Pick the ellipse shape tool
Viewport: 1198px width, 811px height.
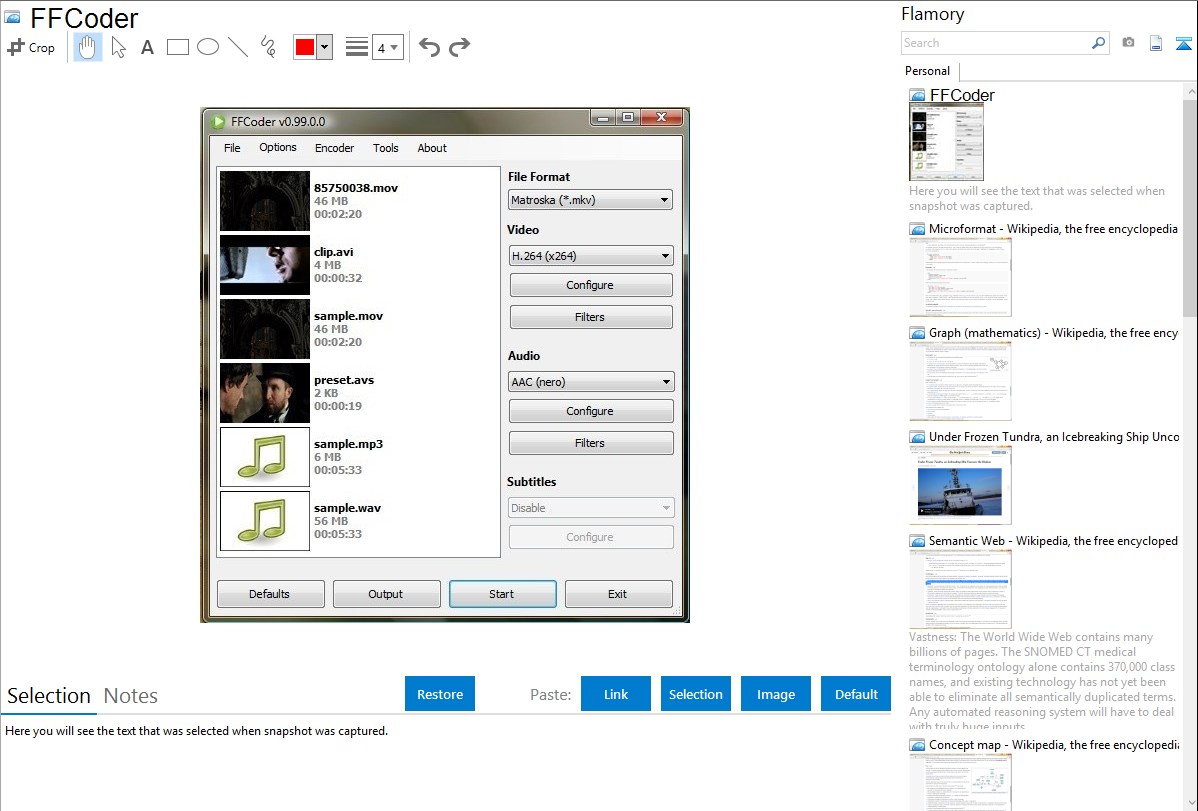(x=208, y=47)
